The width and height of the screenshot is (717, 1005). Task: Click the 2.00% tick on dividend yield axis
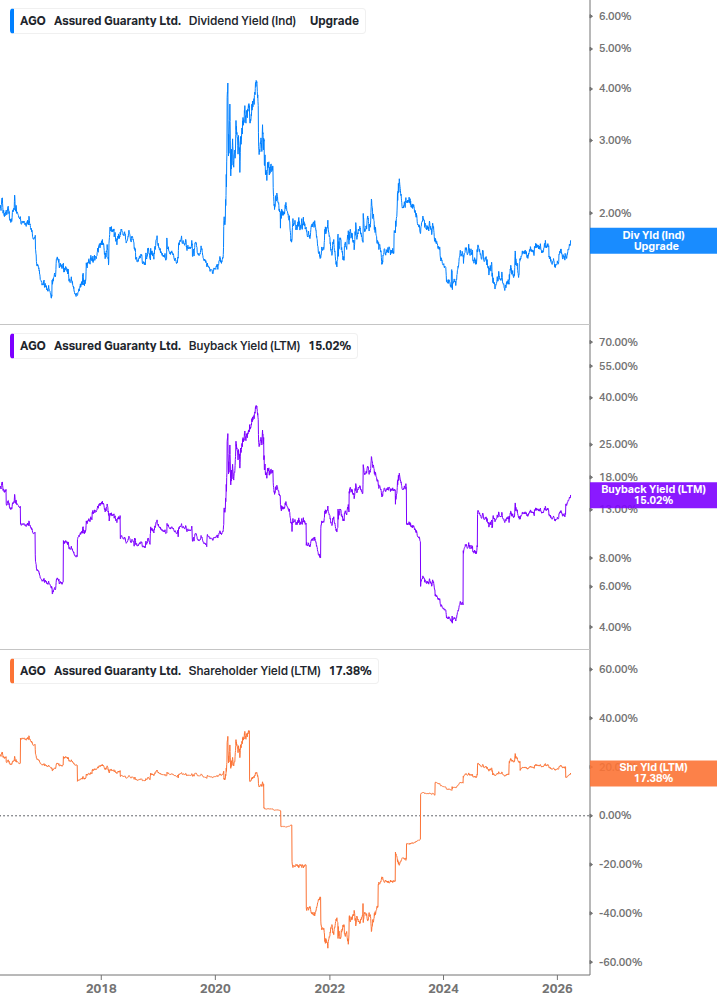tap(614, 213)
